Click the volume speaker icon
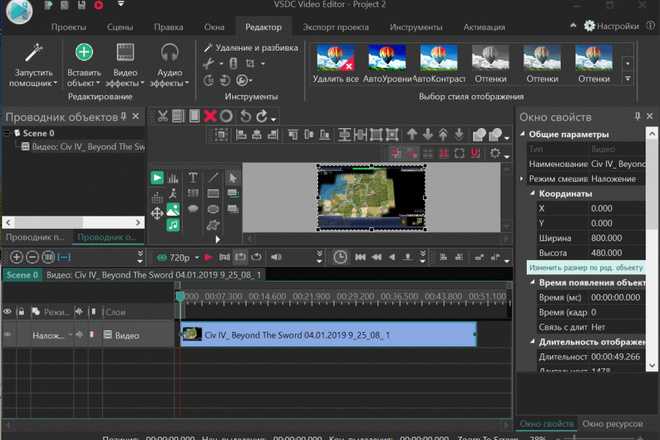660x440 pixels. [276, 257]
